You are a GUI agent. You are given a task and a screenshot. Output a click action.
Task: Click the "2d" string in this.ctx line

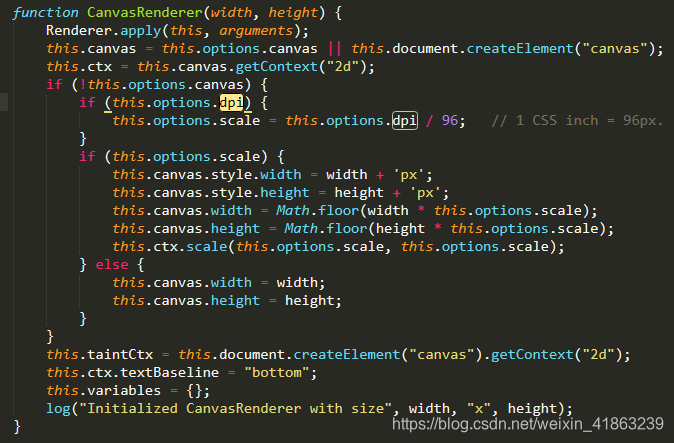click(x=343, y=67)
